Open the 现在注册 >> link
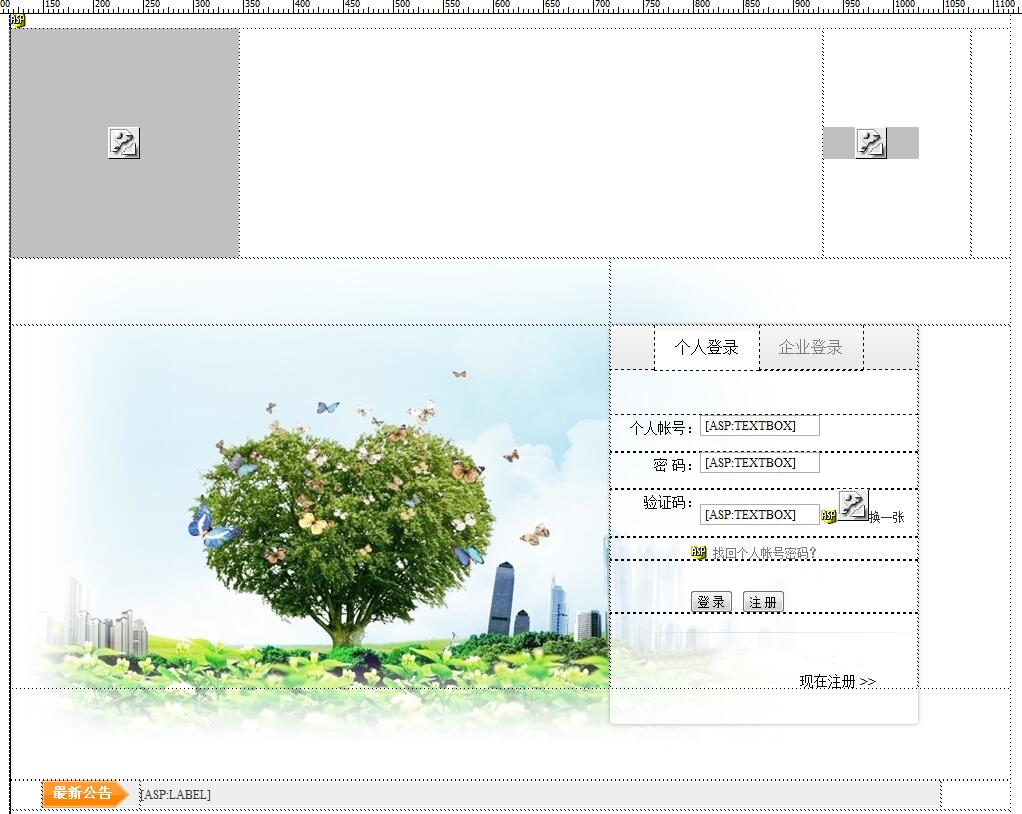The width and height of the screenshot is (1022, 814). 838,682
